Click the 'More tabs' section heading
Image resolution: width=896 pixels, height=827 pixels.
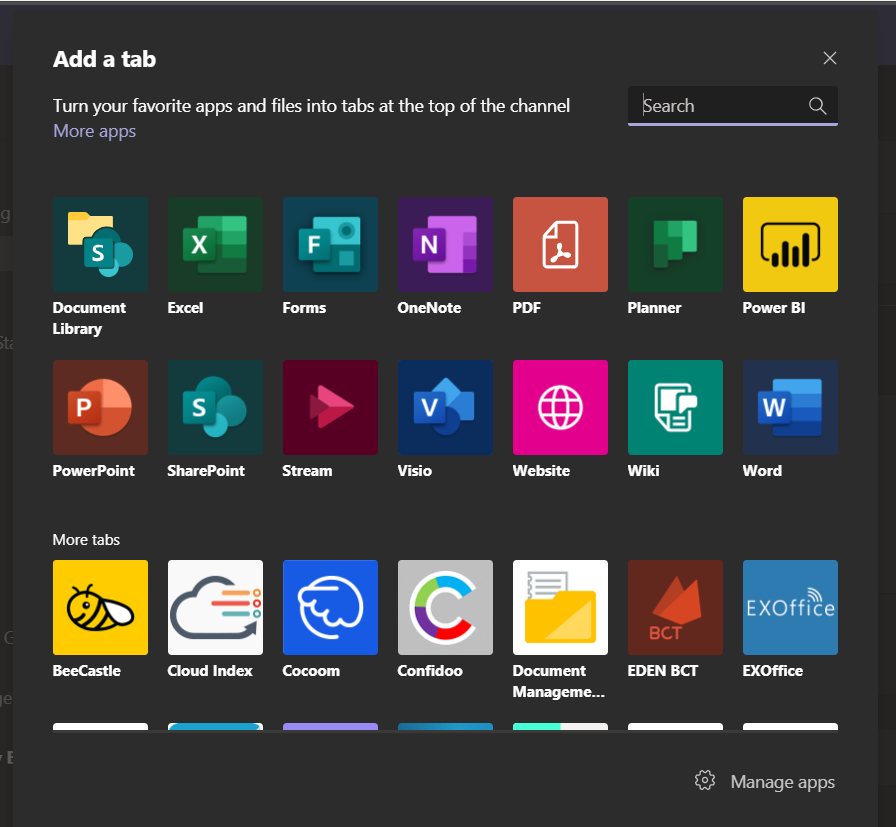[x=86, y=540]
